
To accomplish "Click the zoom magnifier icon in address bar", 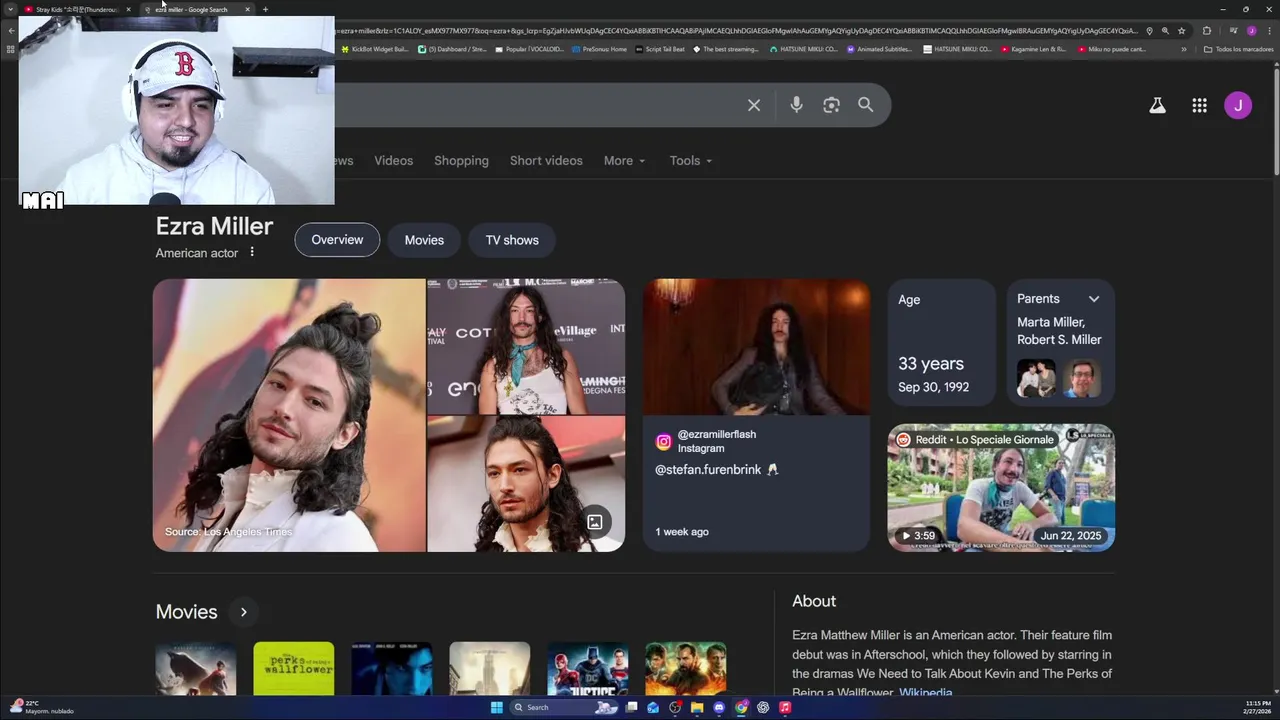I will pyautogui.click(x=1165, y=31).
